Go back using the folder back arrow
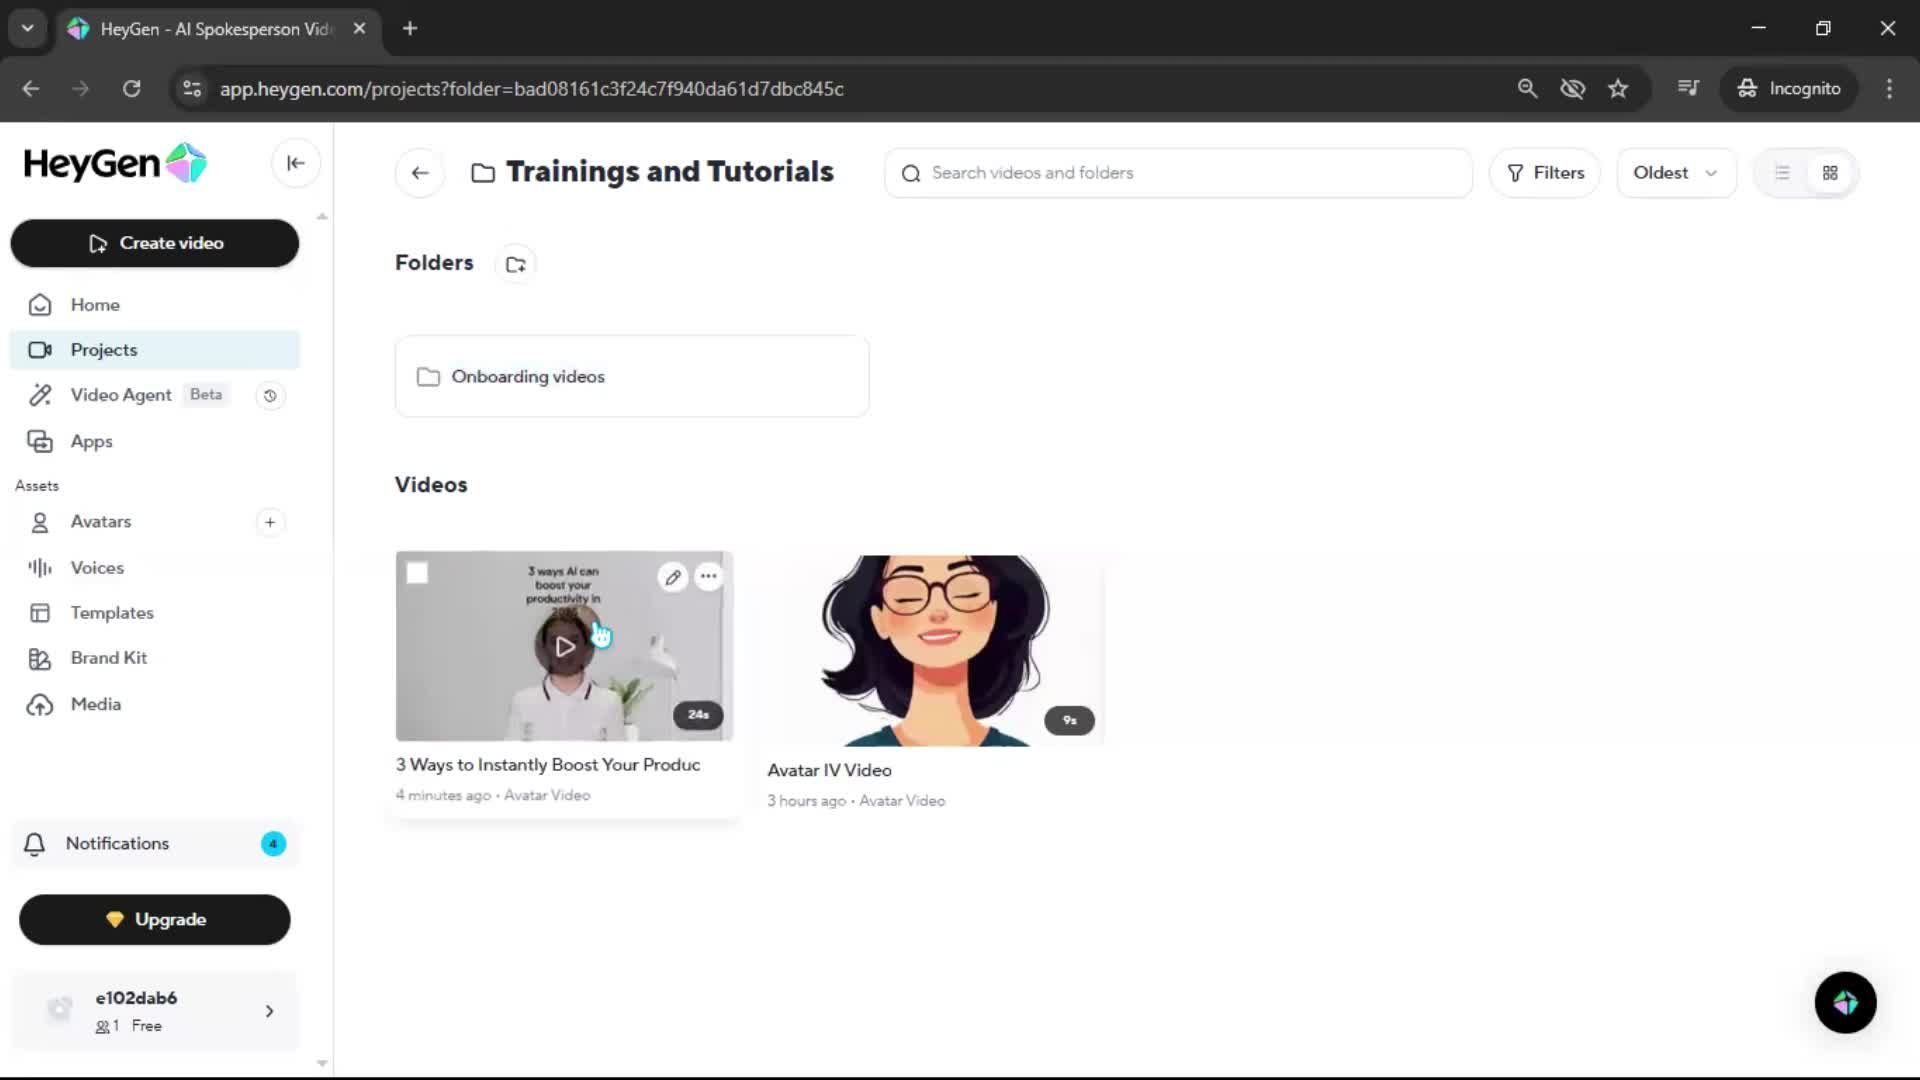The height and width of the screenshot is (1080, 1920). (x=420, y=173)
